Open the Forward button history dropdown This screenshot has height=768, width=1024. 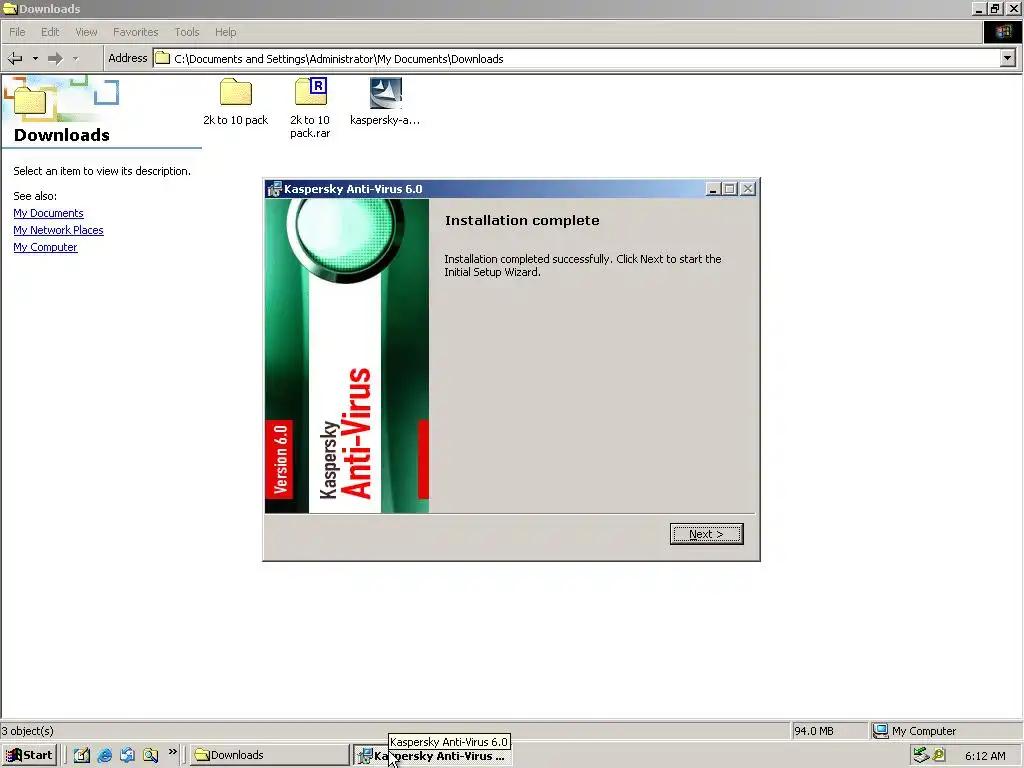point(76,59)
